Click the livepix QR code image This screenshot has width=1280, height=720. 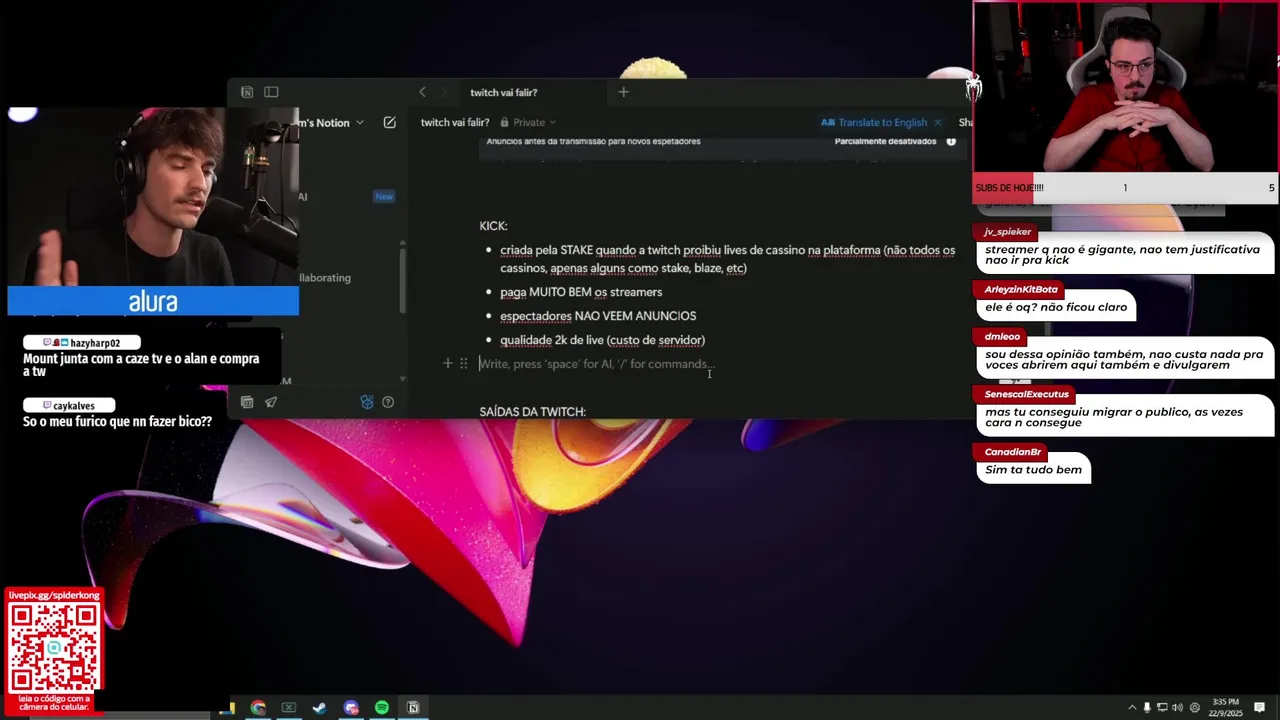coord(55,647)
